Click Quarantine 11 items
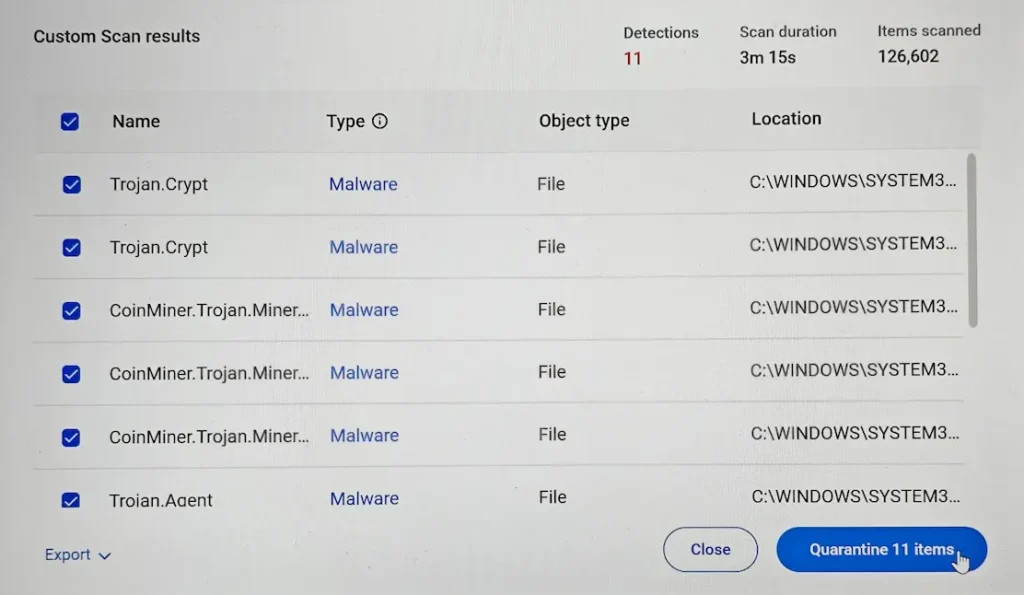This screenshot has height=595, width=1024. 881,549
